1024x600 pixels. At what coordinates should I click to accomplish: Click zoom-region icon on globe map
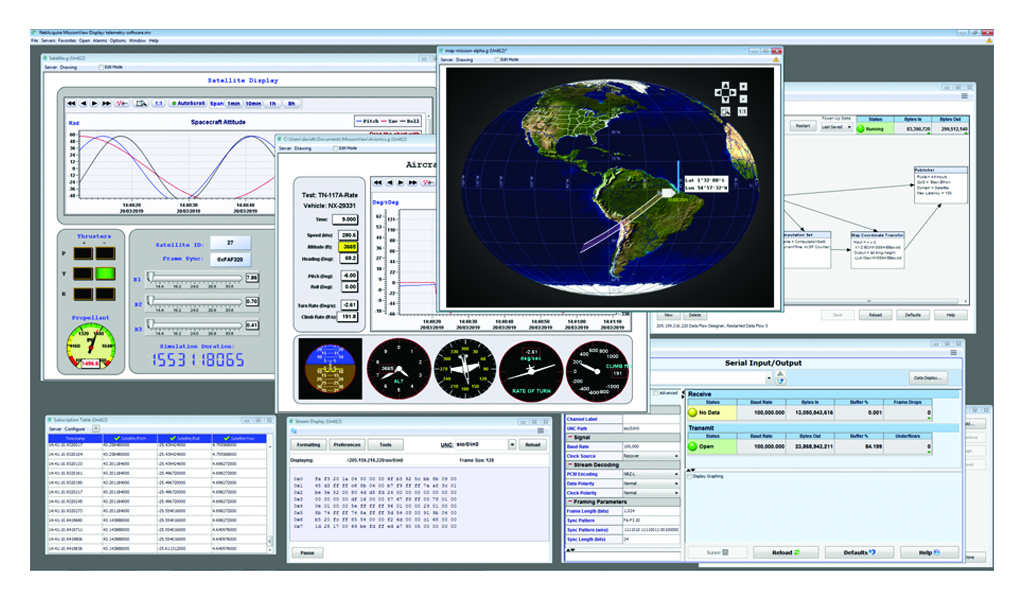tap(726, 112)
